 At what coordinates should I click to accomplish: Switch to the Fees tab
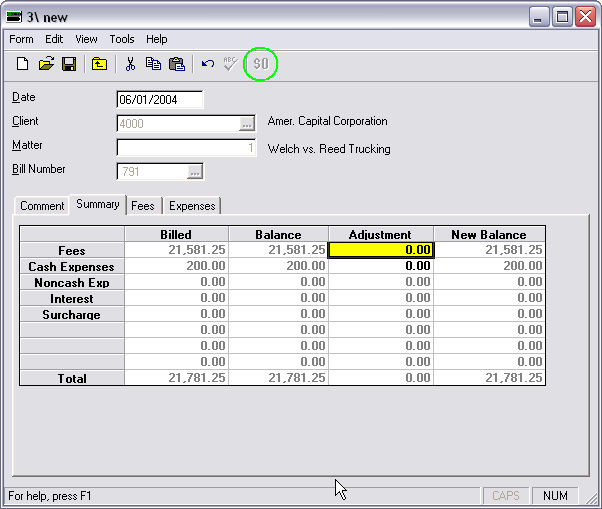pyautogui.click(x=143, y=206)
